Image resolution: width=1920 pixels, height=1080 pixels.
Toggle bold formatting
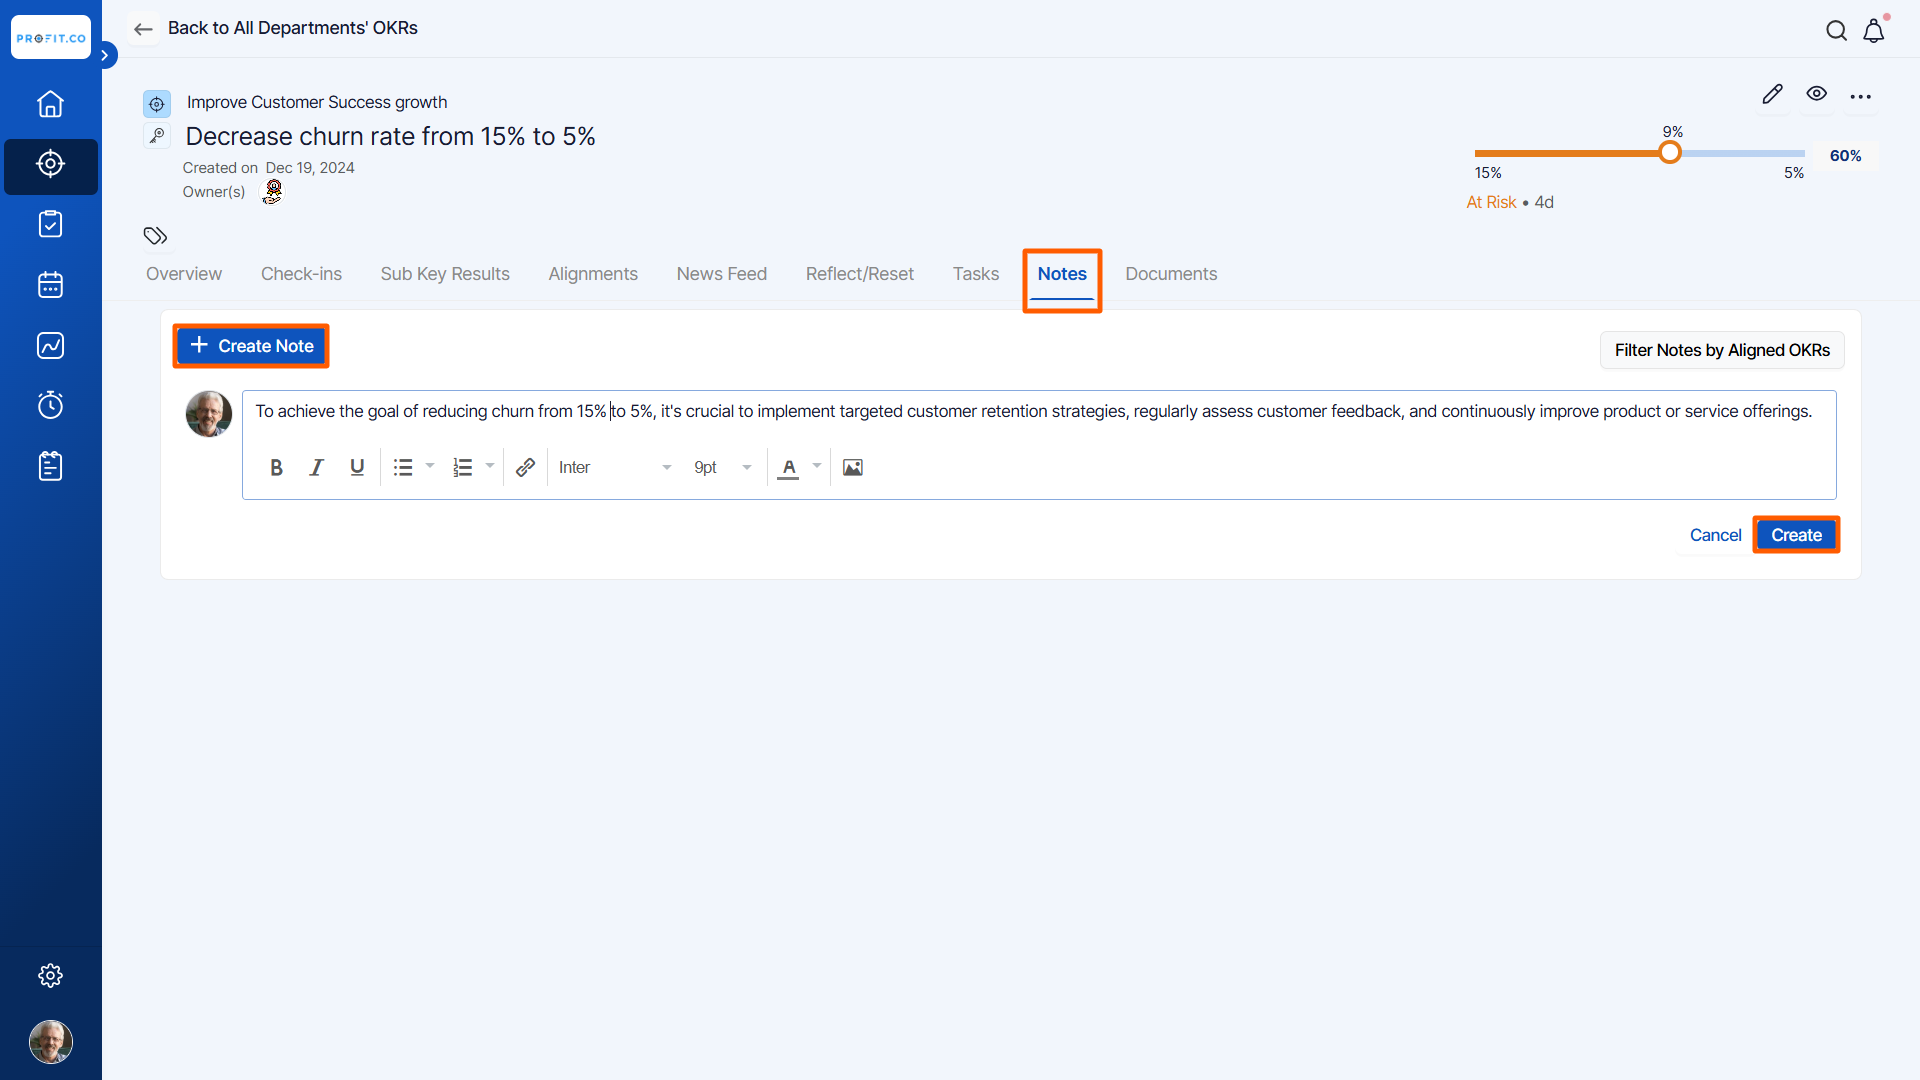tap(276, 467)
